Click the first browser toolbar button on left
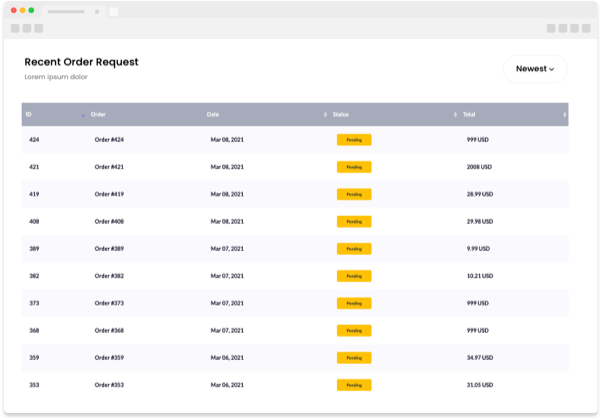This screenshot has height=420, width=602. pos(15,28)
